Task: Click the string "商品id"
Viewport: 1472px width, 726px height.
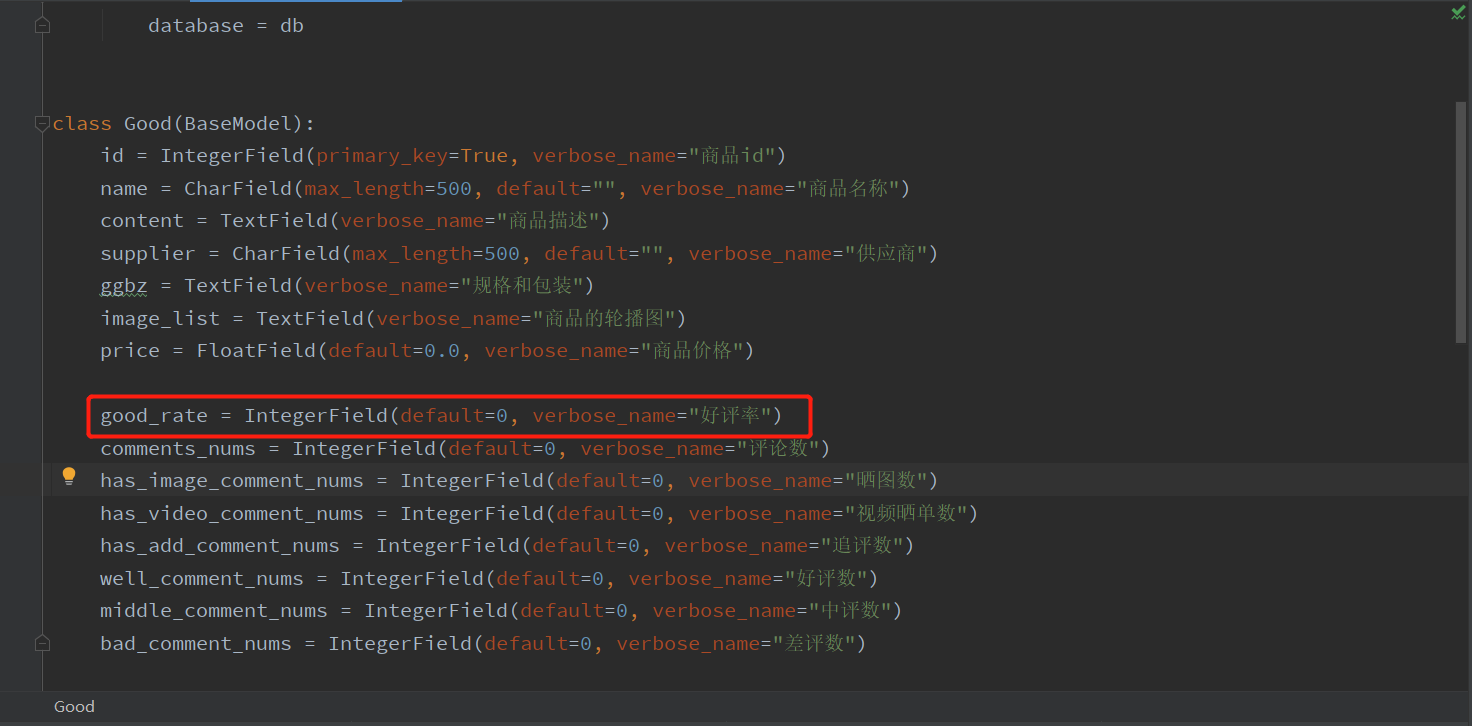Action: click(x=733, y=156)
